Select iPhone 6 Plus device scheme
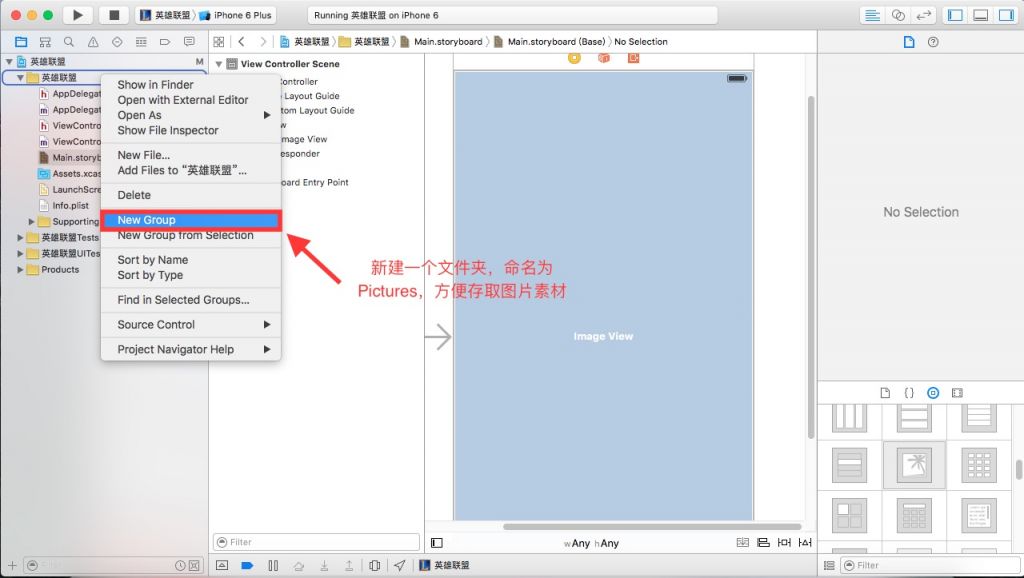The width and height of the screenshot is (1024, 578). coord(236,15)
